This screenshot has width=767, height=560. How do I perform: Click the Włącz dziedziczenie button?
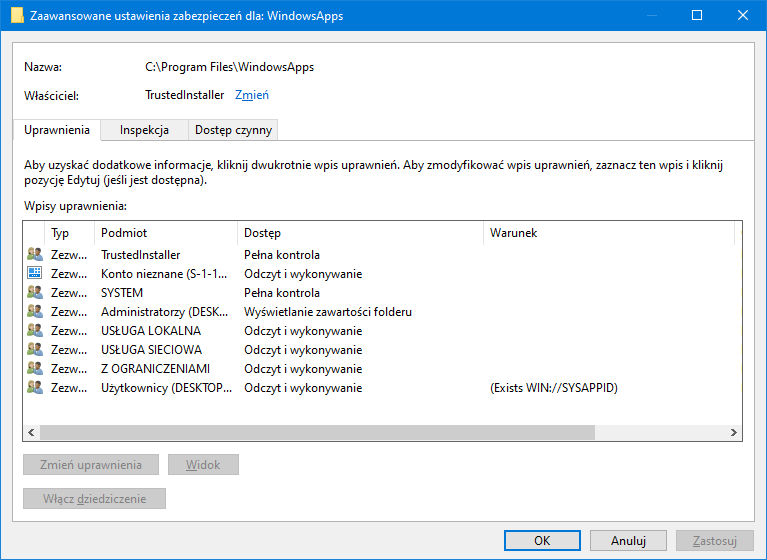(94, 498)
